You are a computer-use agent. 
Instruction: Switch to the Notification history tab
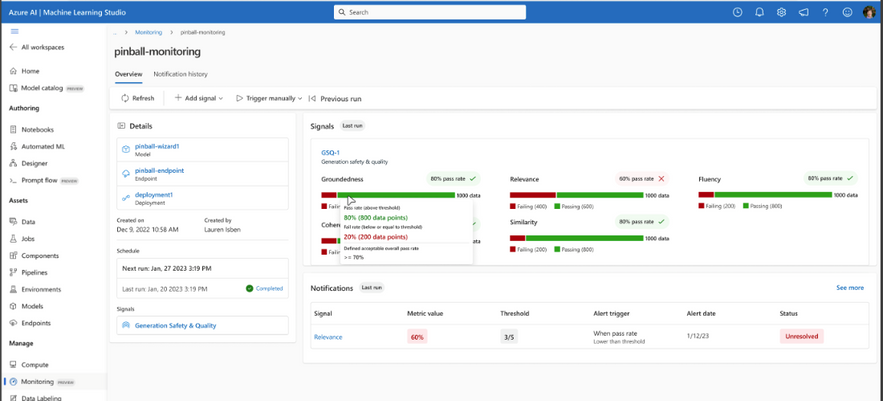[x=180, y=74]
